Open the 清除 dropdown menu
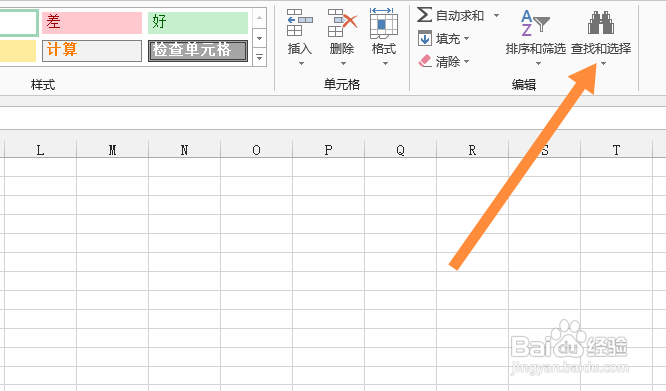The height and width of the screenshot is (391, 666). click(466, 62)
